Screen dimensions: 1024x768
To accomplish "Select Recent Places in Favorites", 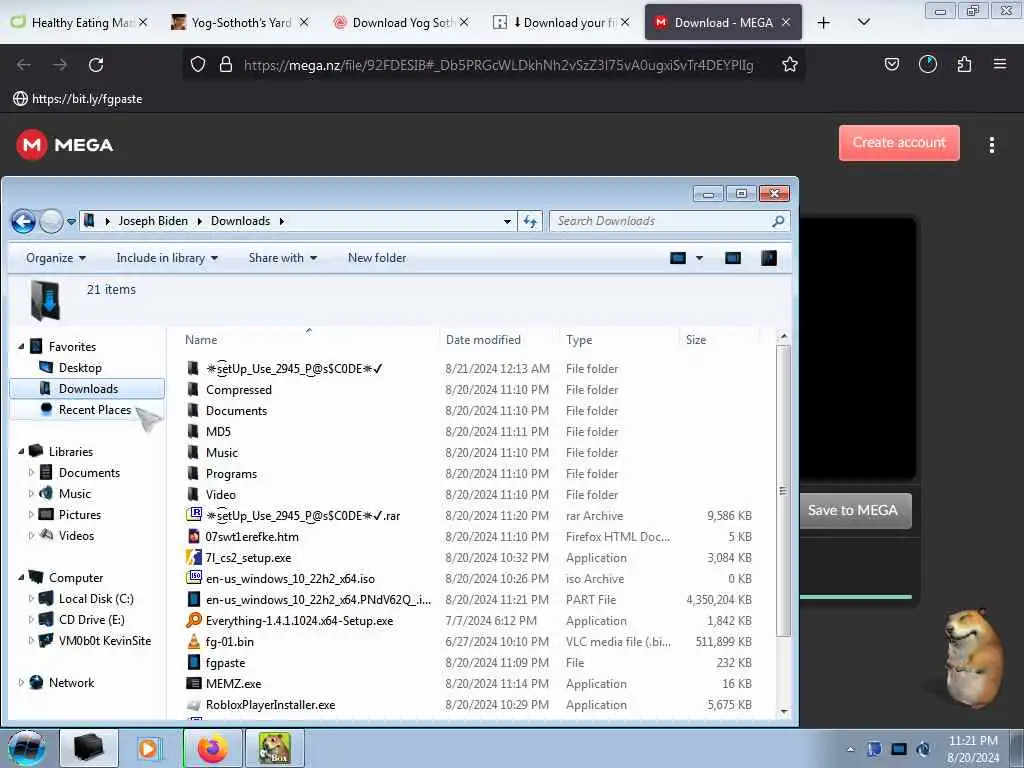I will point(95,409).
